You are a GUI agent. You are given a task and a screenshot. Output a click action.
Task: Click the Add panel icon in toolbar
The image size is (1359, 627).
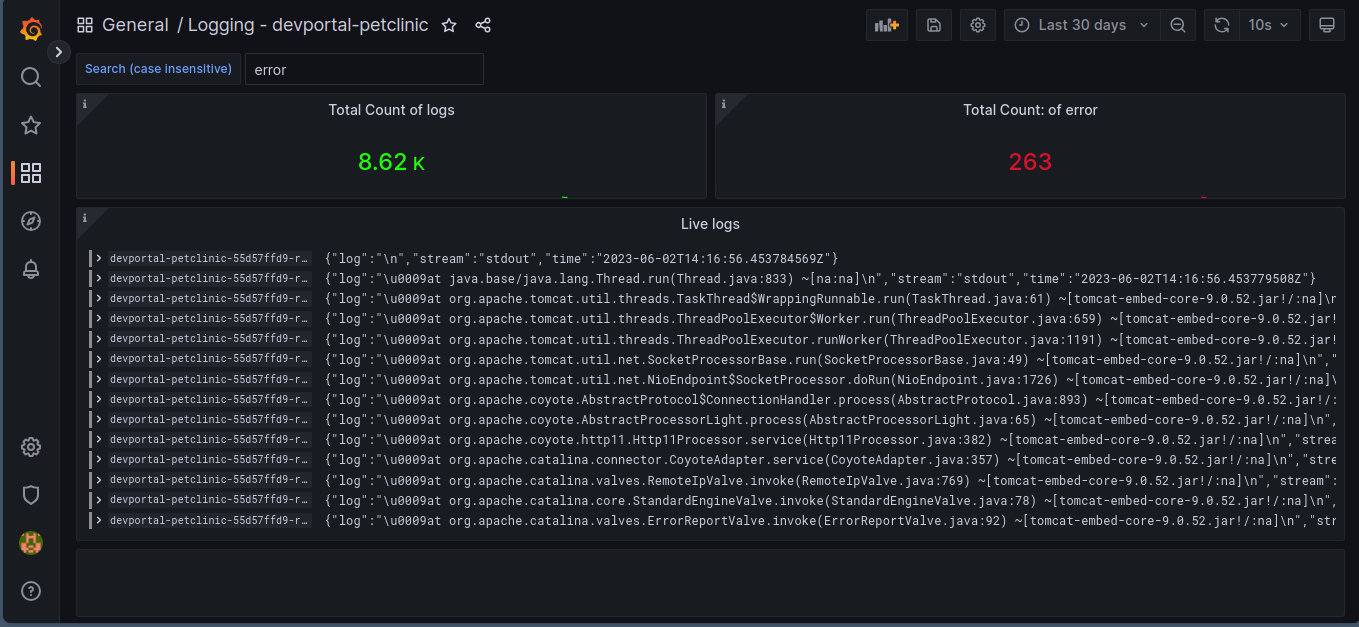pos(887,25)
